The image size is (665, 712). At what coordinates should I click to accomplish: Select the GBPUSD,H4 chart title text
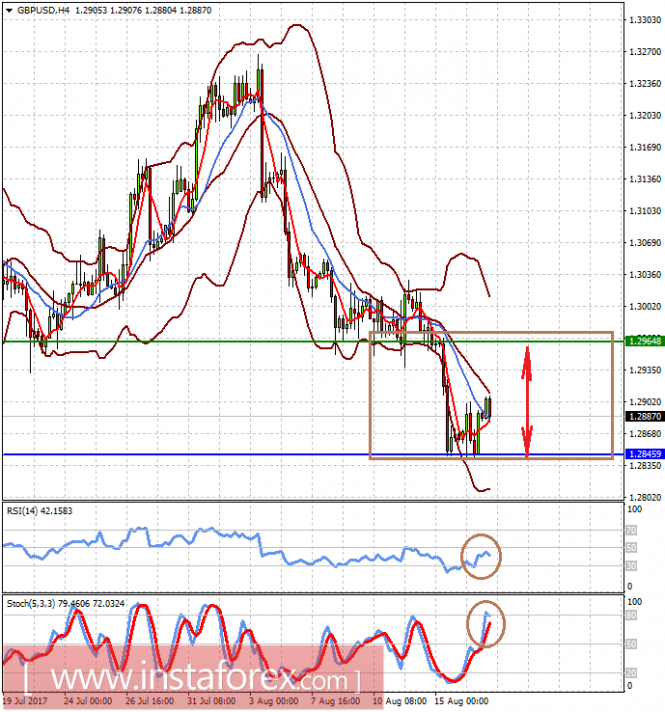pyautogui.click(x=43, y=10)
